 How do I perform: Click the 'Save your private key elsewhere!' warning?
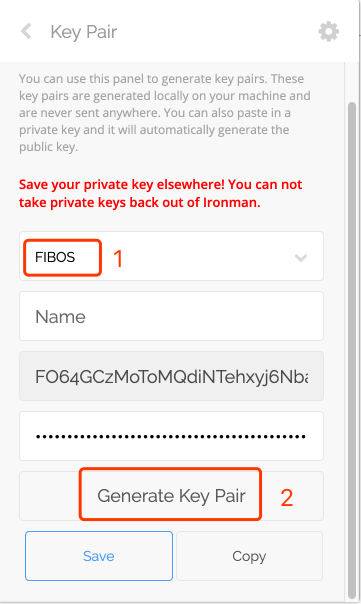[x=122, y=185]
